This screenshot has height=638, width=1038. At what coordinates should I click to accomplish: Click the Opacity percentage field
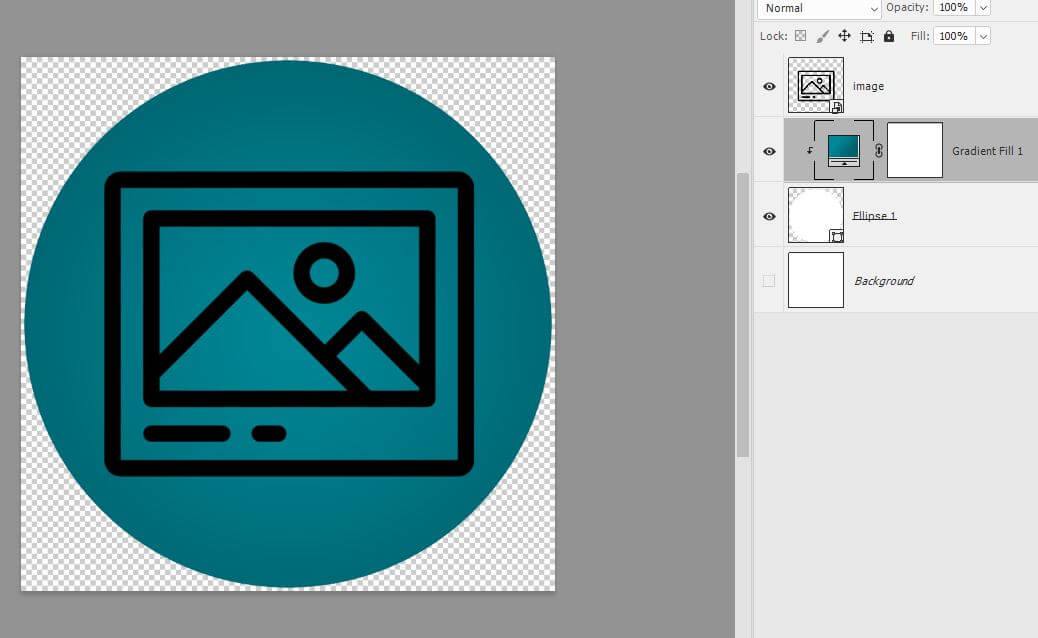point(953,8)
